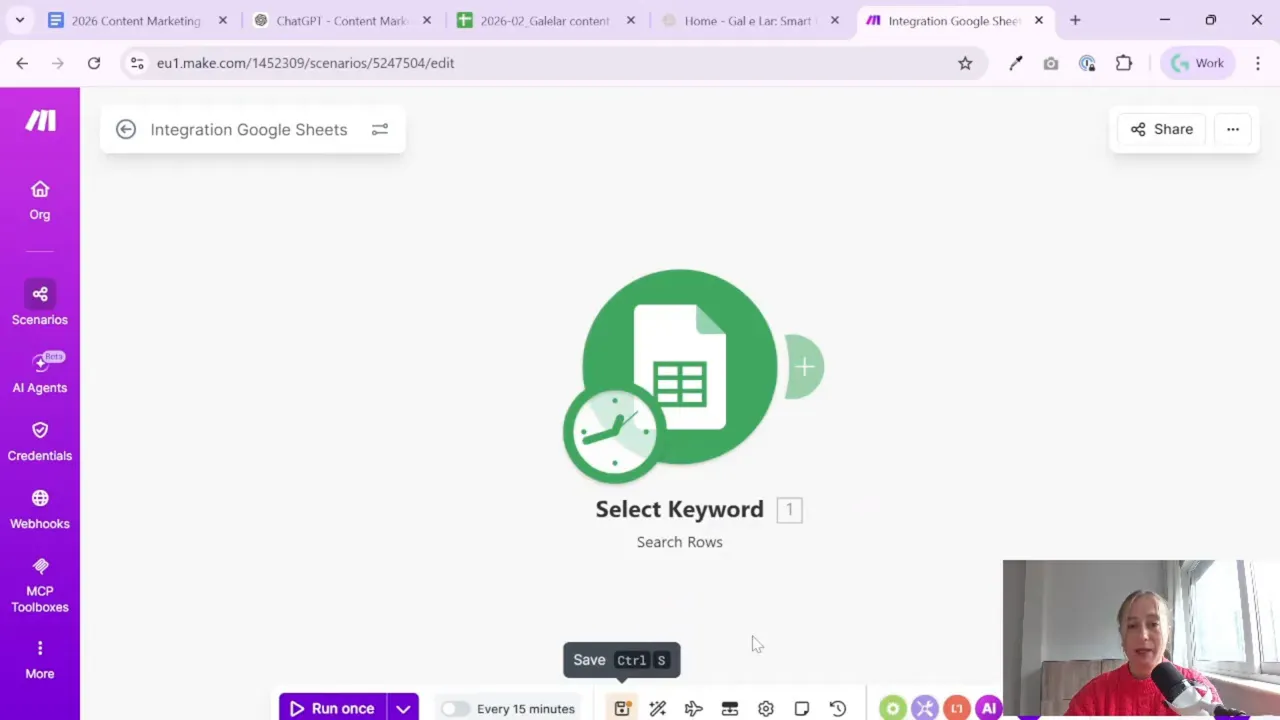
Task: Open the Every 15 minutes schedule setting
Action: pyautogui.click(x=526, y=709)
